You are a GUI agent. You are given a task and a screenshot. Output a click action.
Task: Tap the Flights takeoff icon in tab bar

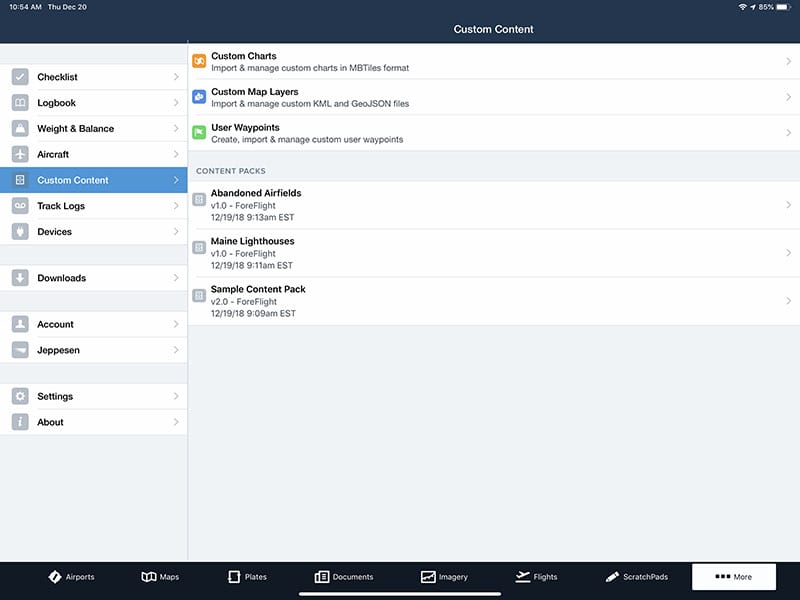(x=523, y=577)
